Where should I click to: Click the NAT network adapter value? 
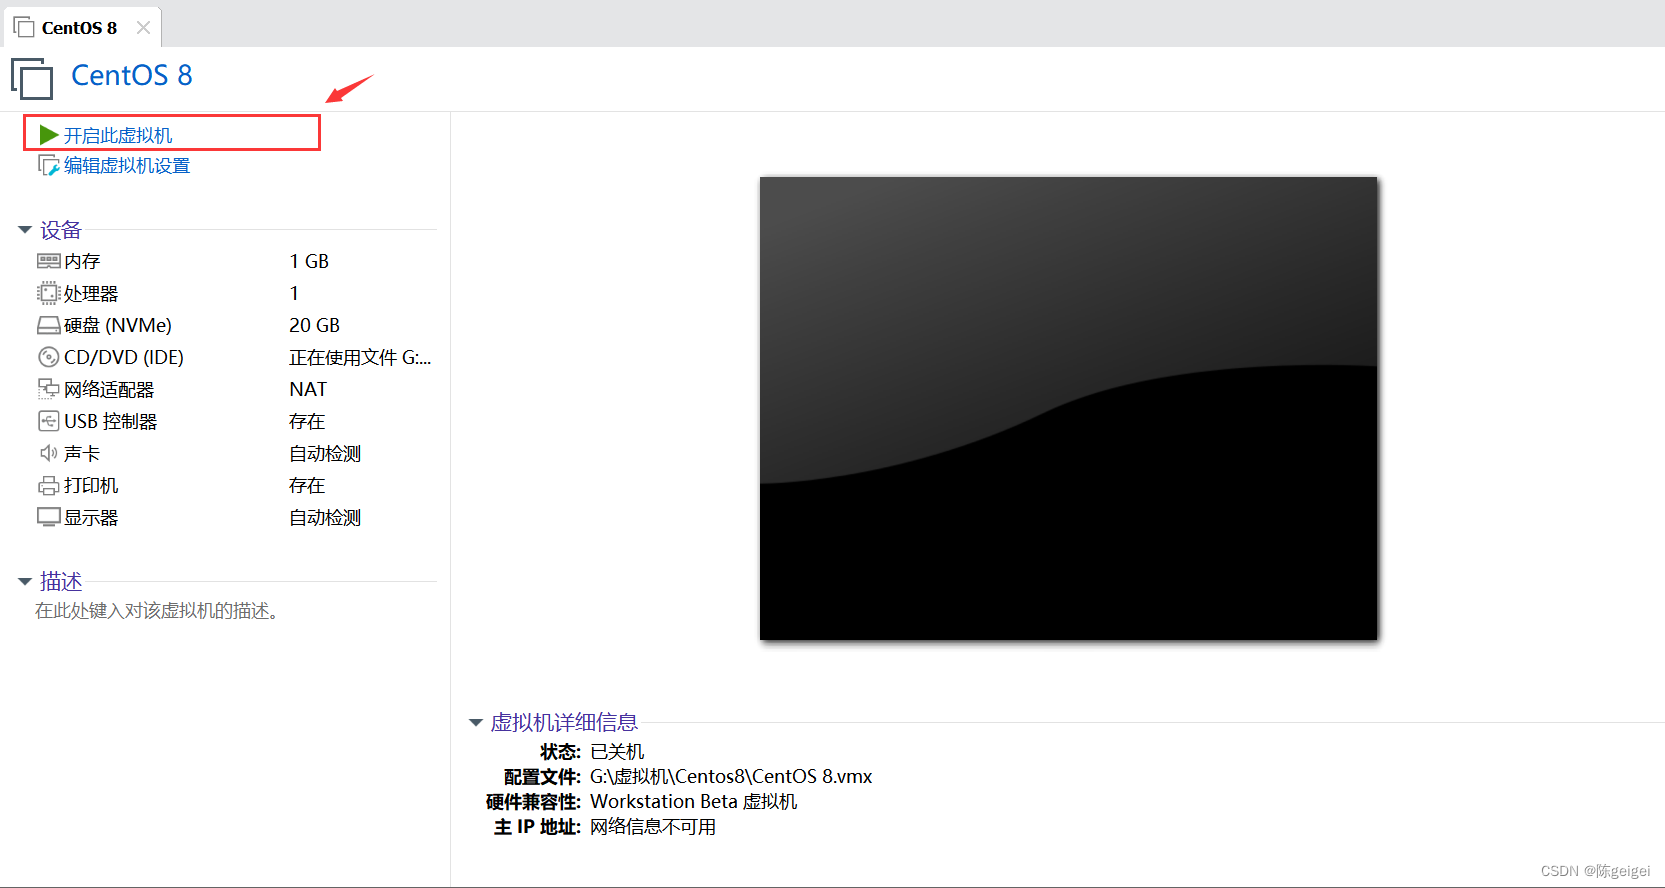click(308, 389)
